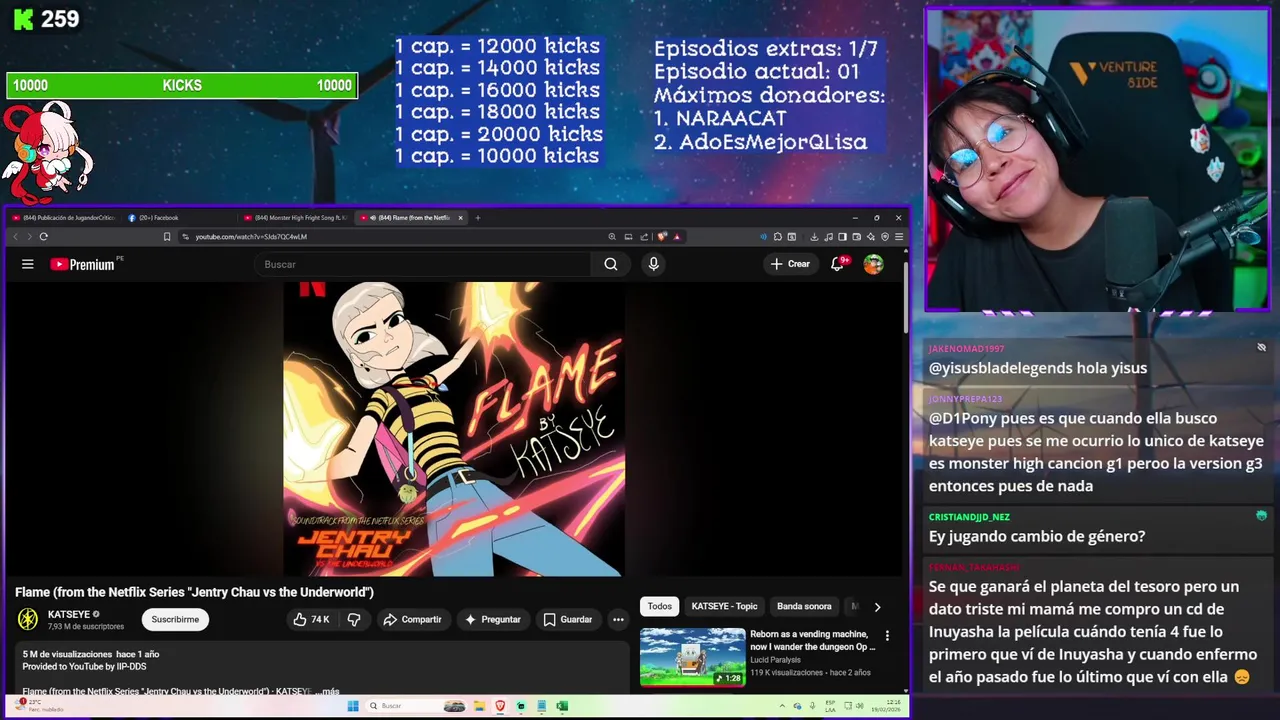Click JAKENOMAD1997 username in chat
The image size is (1280, 720).
tap(966, 349)
